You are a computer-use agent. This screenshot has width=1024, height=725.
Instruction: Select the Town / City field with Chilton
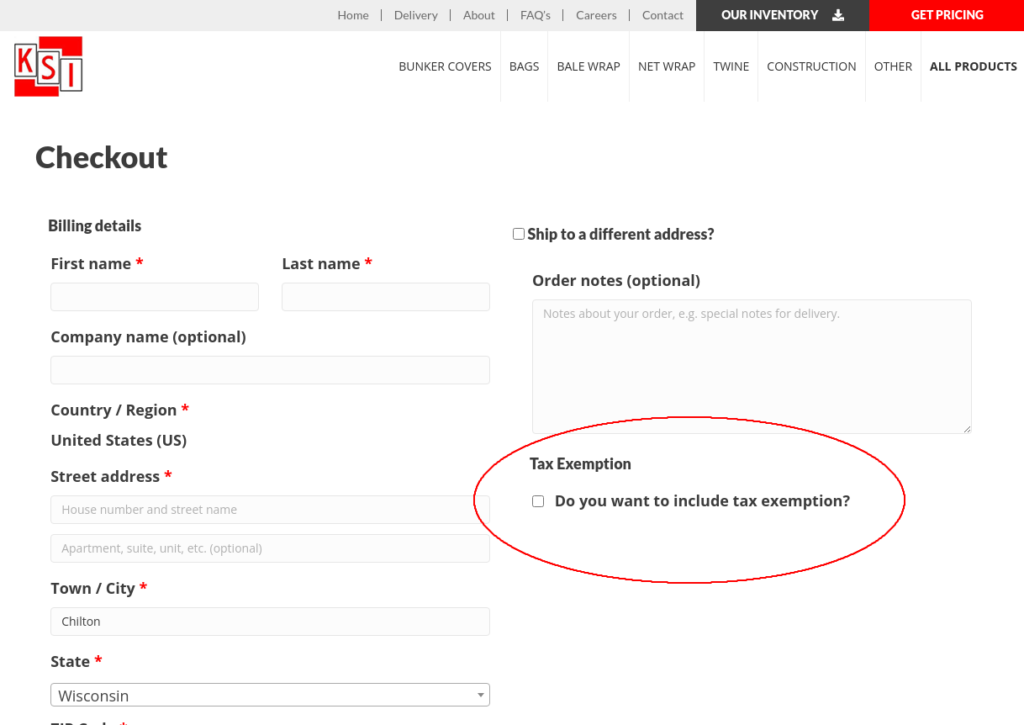click(270, 621)
